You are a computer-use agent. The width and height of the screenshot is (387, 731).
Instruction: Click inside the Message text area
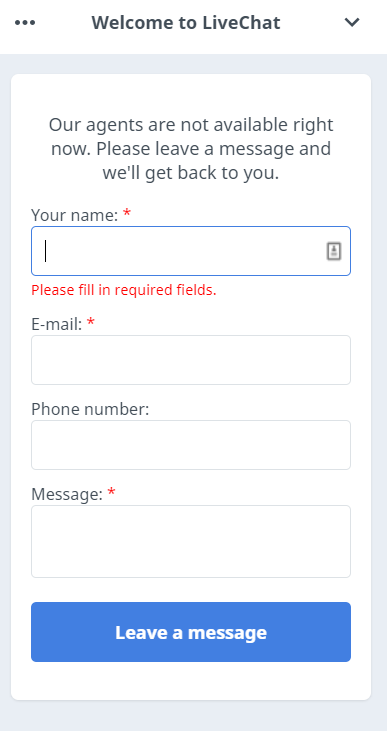(191, 542)
